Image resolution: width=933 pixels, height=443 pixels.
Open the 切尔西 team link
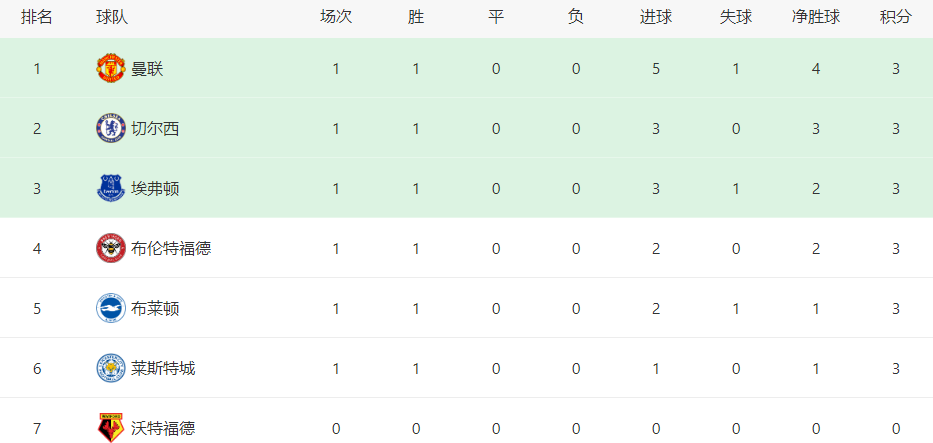(x=155, y=129)
